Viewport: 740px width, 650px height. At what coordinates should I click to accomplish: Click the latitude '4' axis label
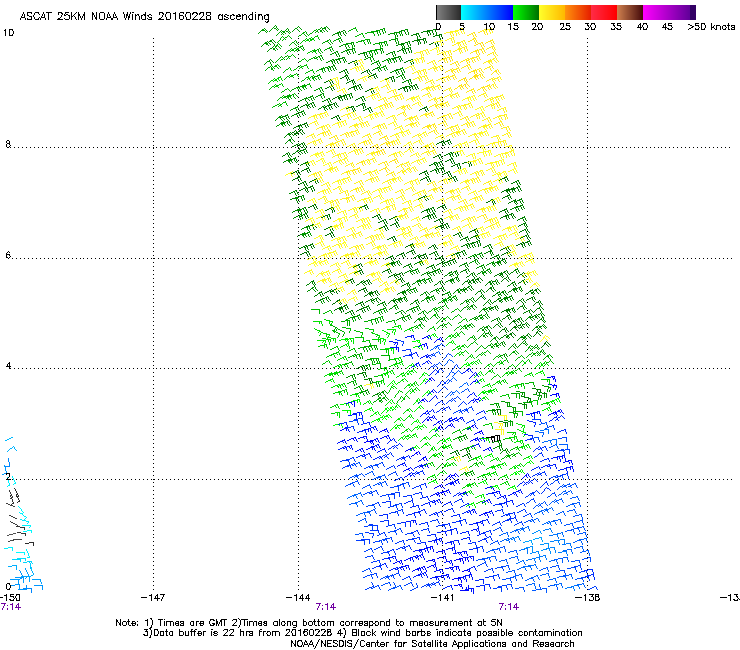[8, 365]
